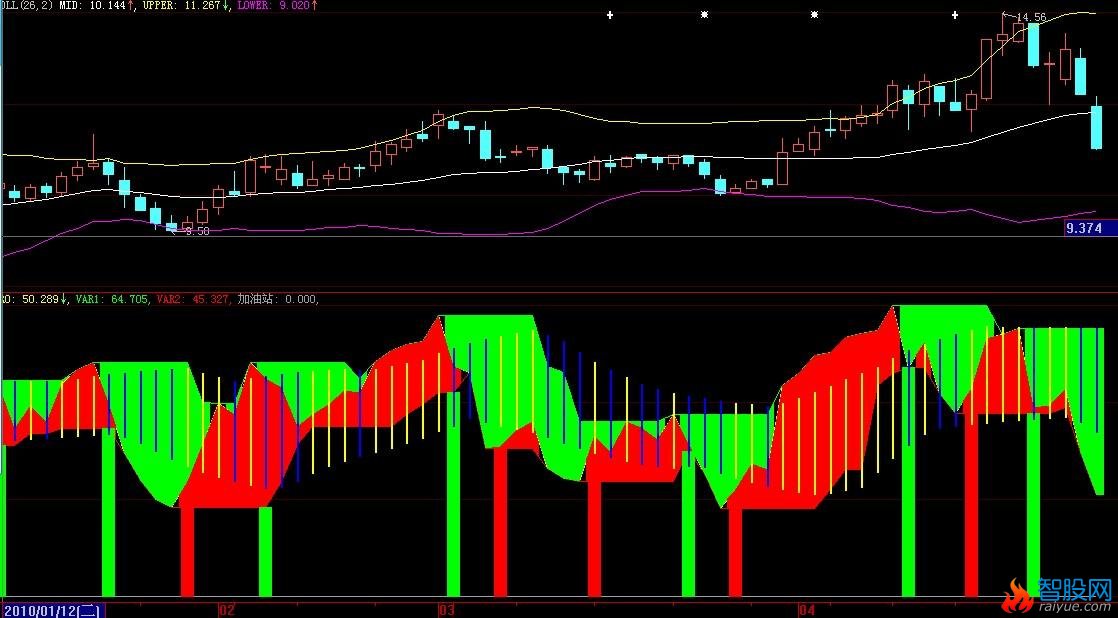
Task: Select the 8.50 low price label
Action: (x=197, y=231)
